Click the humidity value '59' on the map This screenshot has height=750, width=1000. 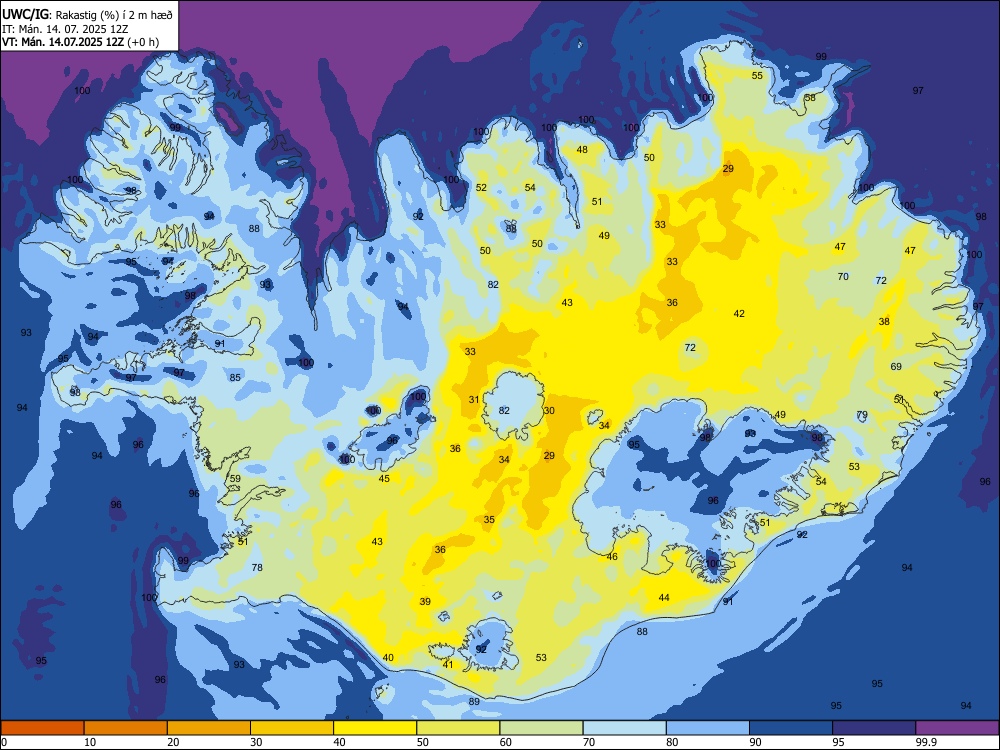pyautogui.click(x=235, y=478)
